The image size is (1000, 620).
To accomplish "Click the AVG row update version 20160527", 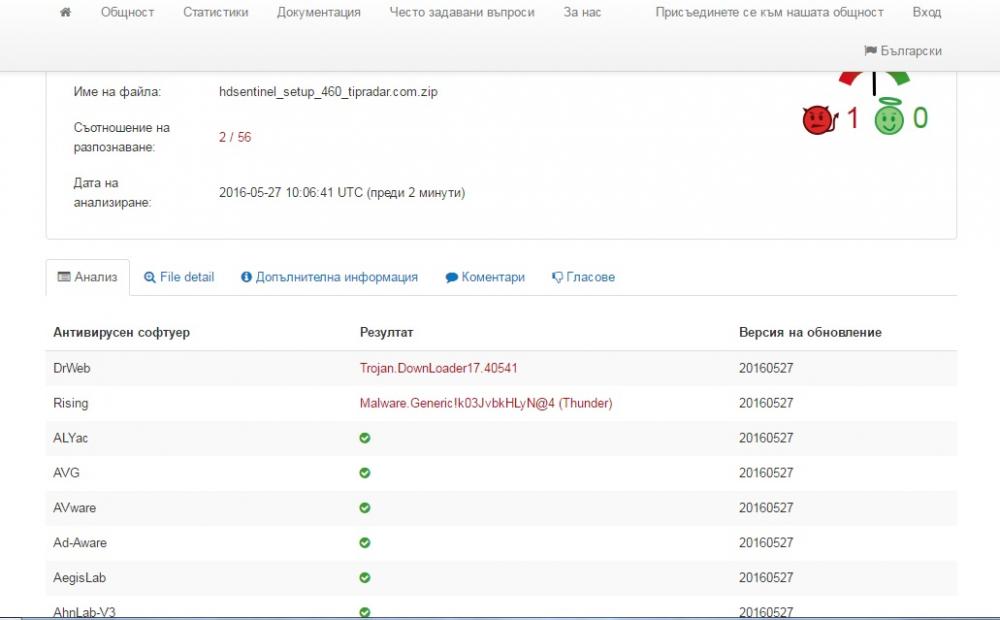I will coord(766,473).
